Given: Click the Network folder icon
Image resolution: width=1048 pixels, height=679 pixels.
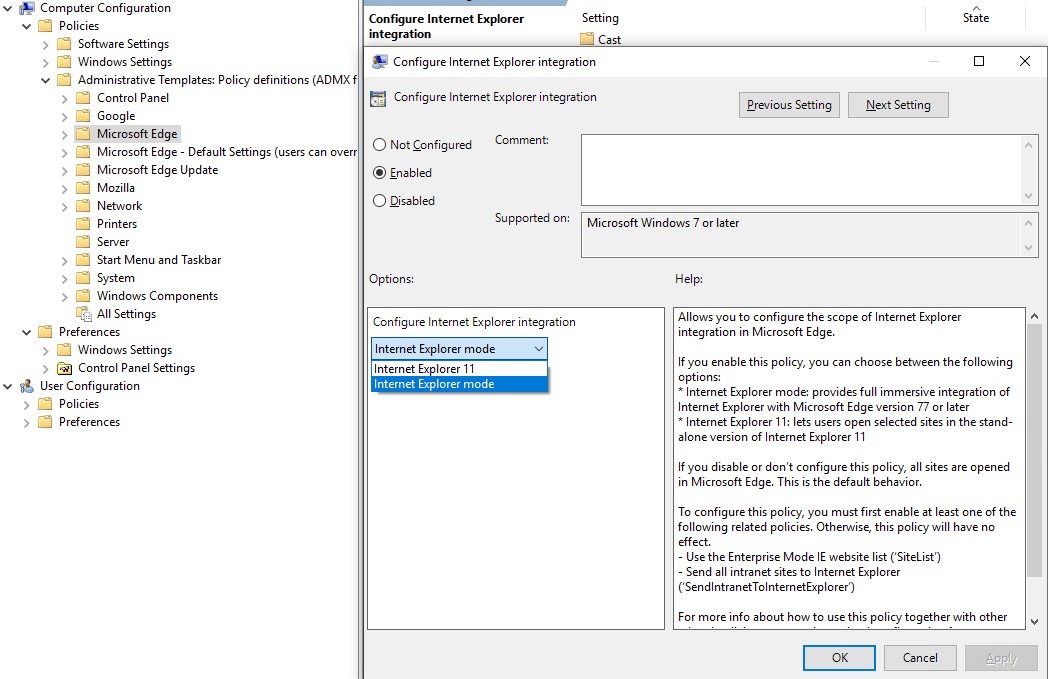Looking at the screenshot, I should [83, 207].
